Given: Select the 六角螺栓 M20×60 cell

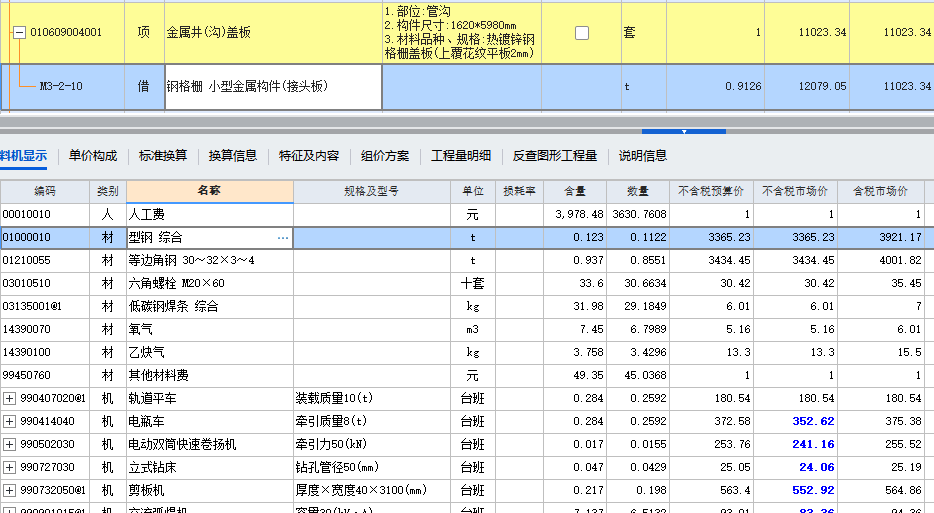Looking at the screenshot, I should [x=210, y=284].
